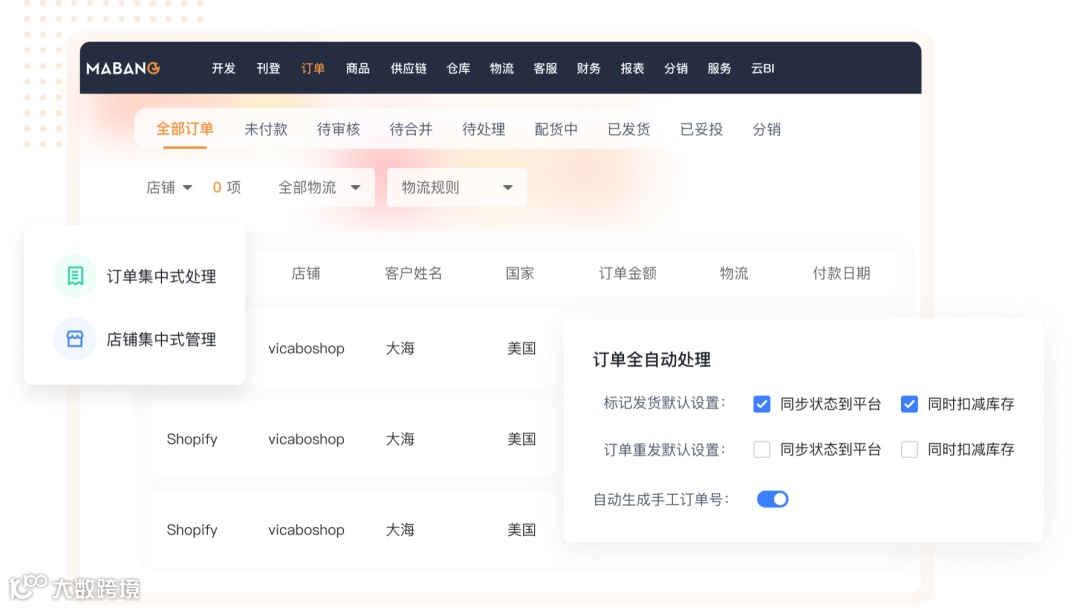Open the 分销 top navigation menu

coord(676,68)
